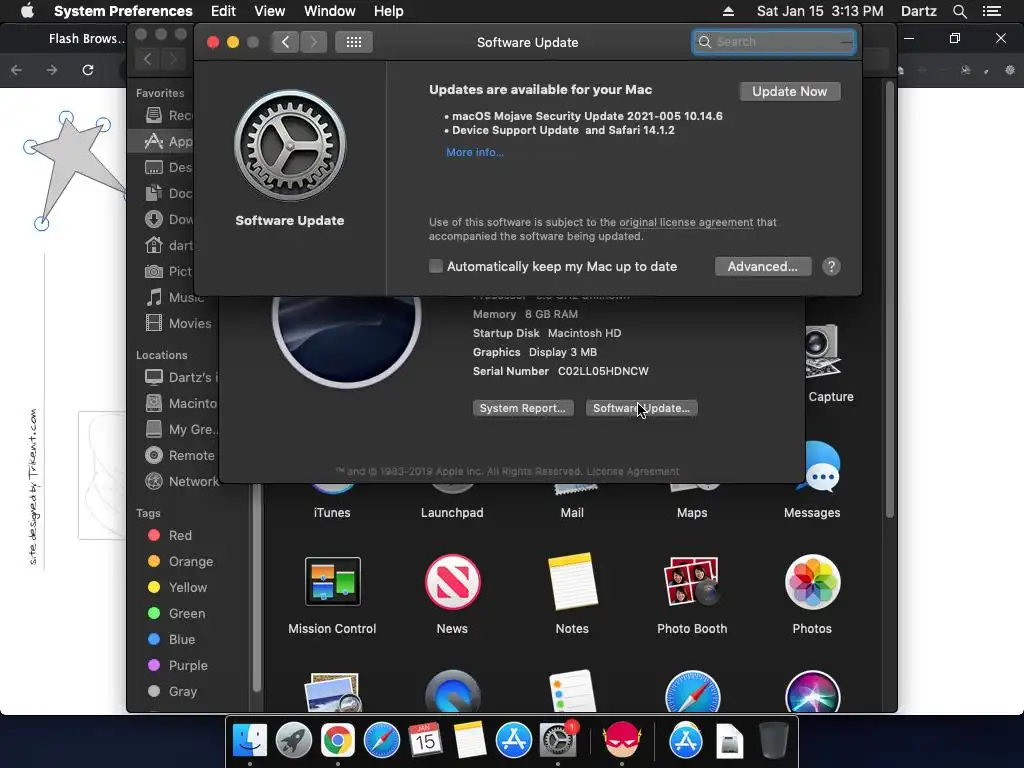Click the Search field in Software Update
The width and height of the screenshot is (1024, 768).
point(774,42)
